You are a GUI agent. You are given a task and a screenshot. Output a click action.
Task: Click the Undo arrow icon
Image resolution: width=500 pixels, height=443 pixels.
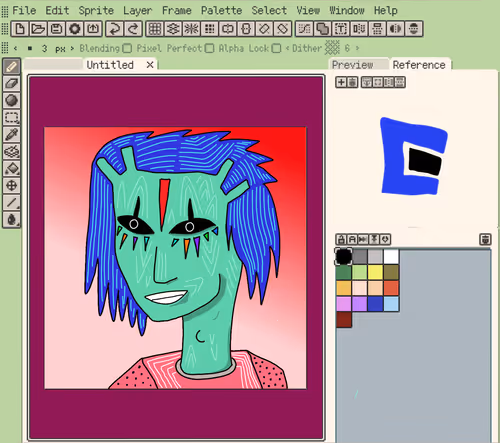(115, 29)
